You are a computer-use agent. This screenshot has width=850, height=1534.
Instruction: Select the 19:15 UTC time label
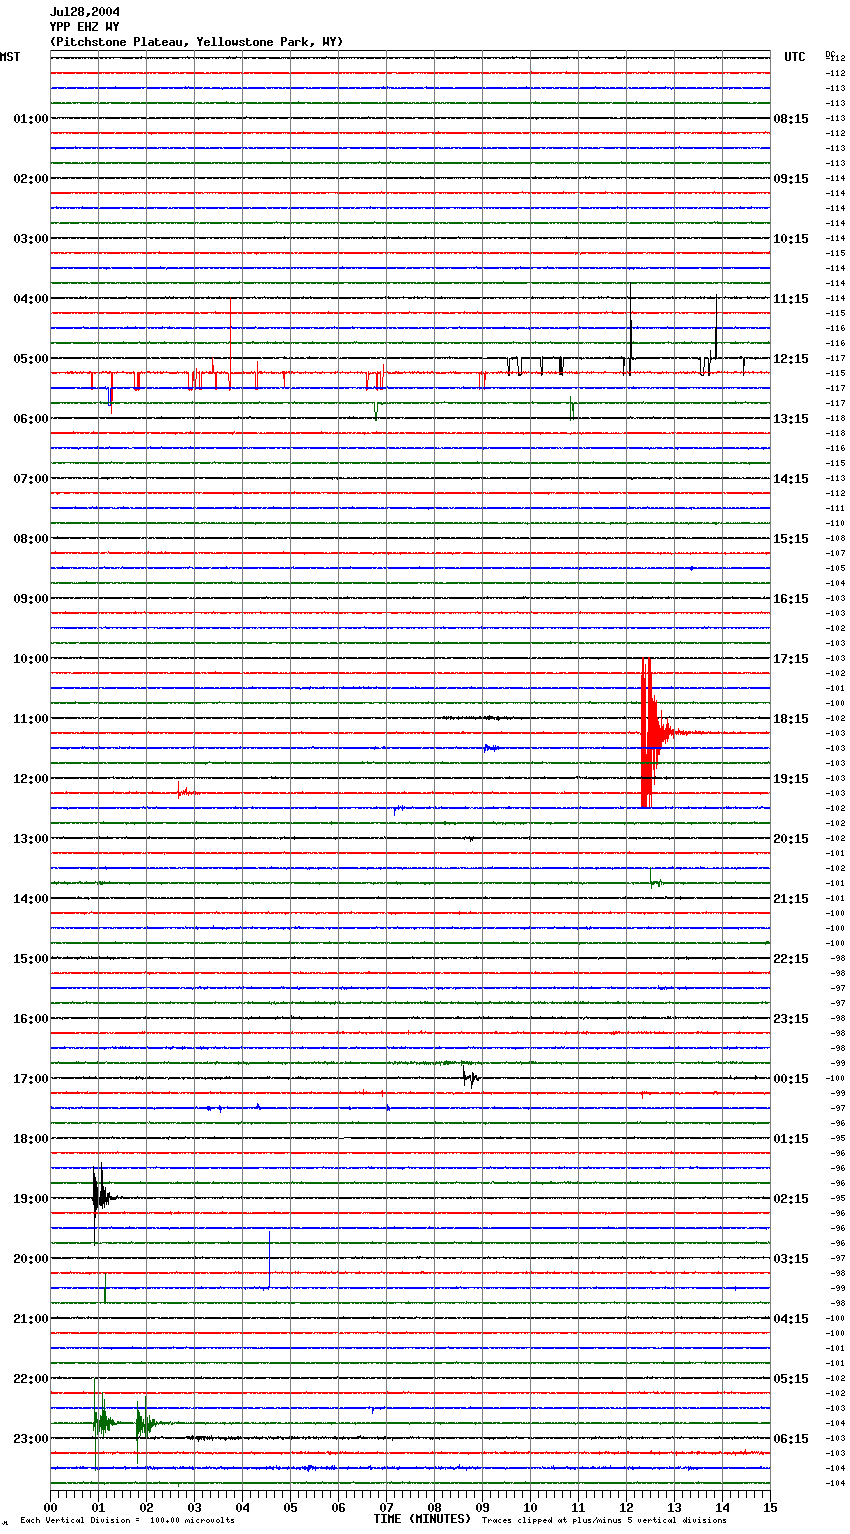click(791, 779)
